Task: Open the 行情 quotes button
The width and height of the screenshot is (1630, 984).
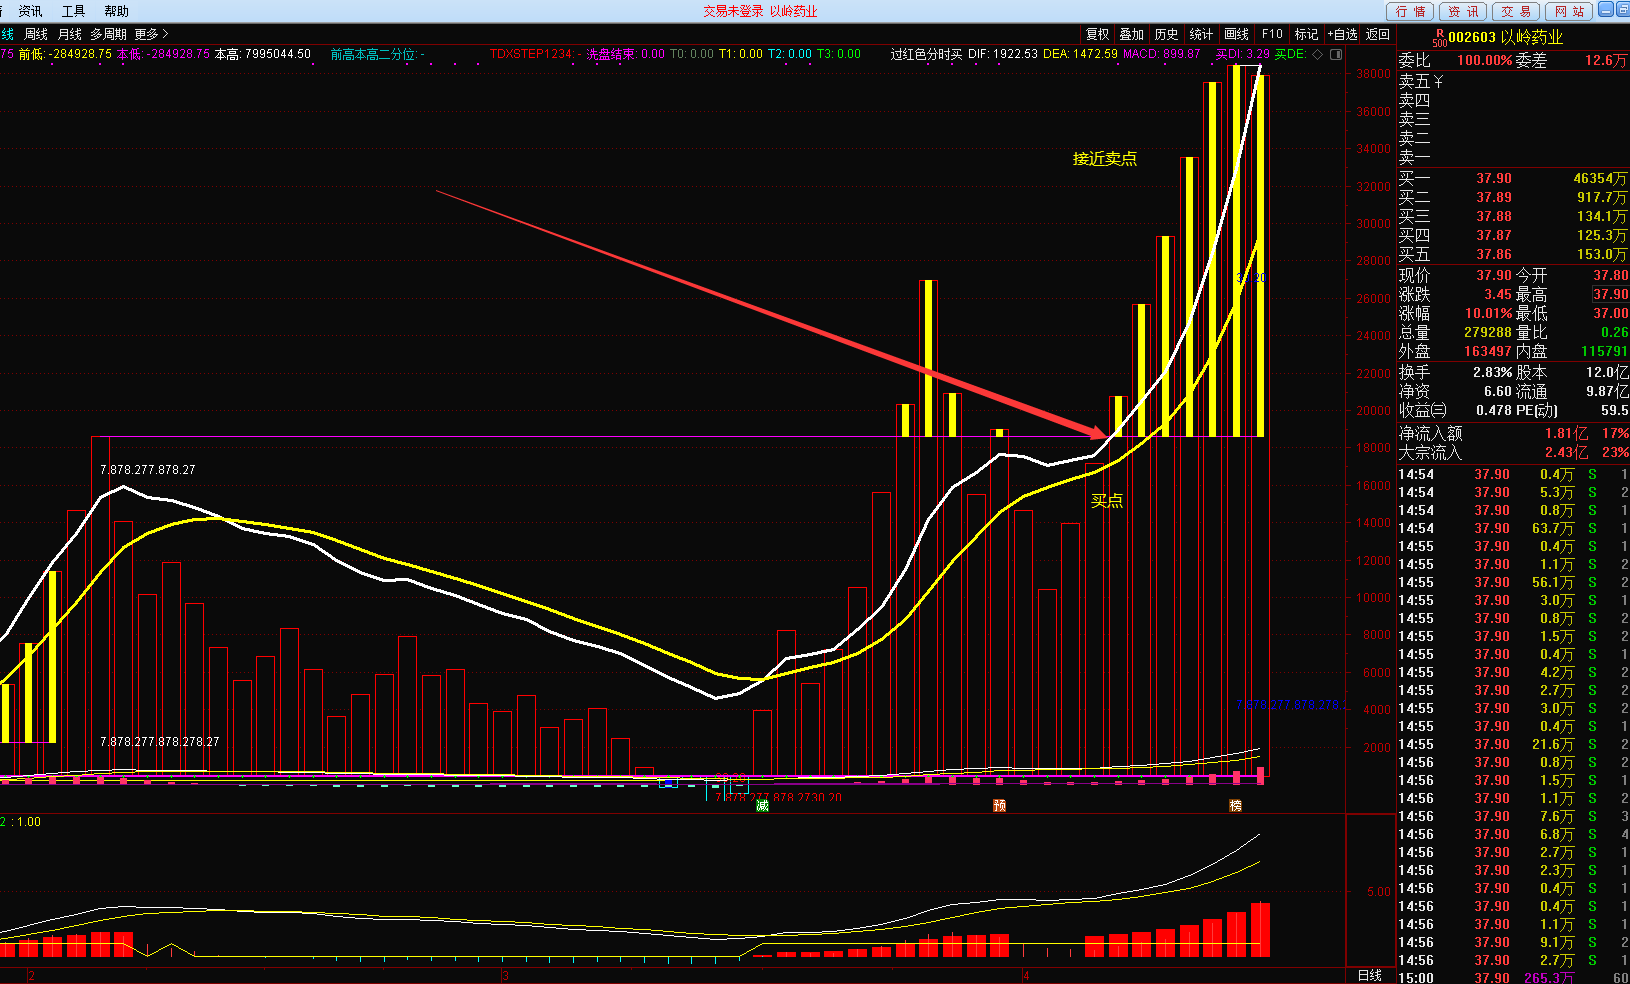Action: click(1410, 11)
